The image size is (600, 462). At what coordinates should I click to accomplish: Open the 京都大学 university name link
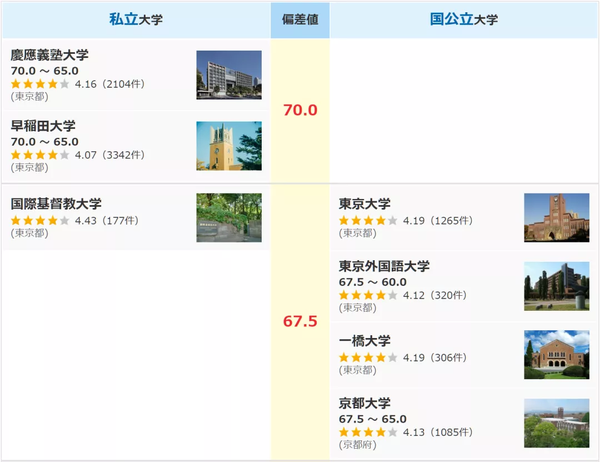[364, 403]
